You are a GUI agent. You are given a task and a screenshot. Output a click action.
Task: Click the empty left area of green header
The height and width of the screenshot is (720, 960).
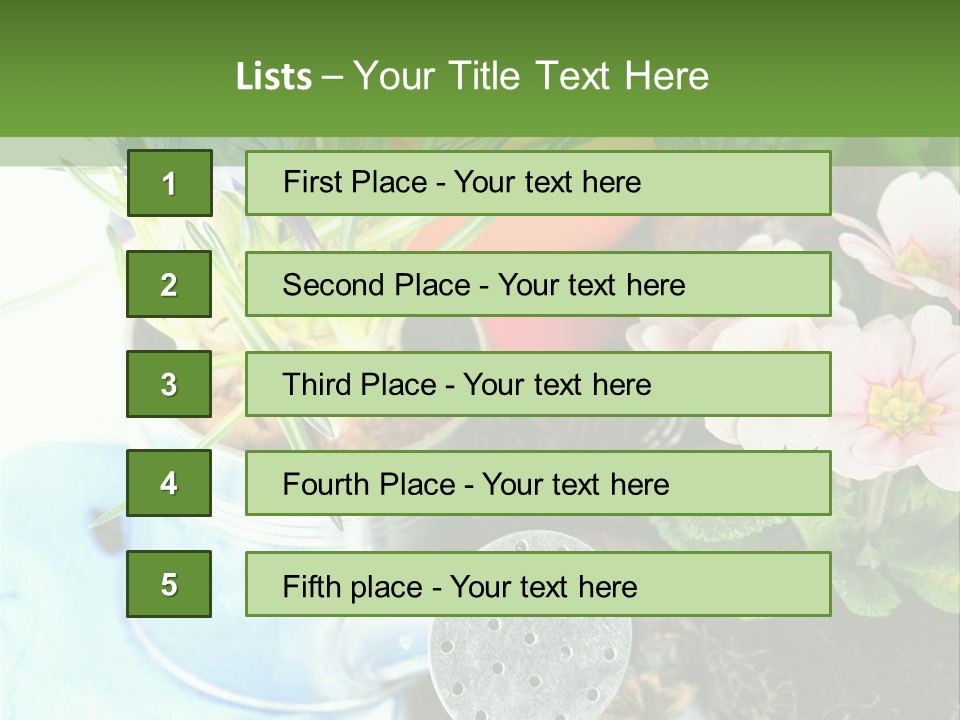click(x=100, y=70)
